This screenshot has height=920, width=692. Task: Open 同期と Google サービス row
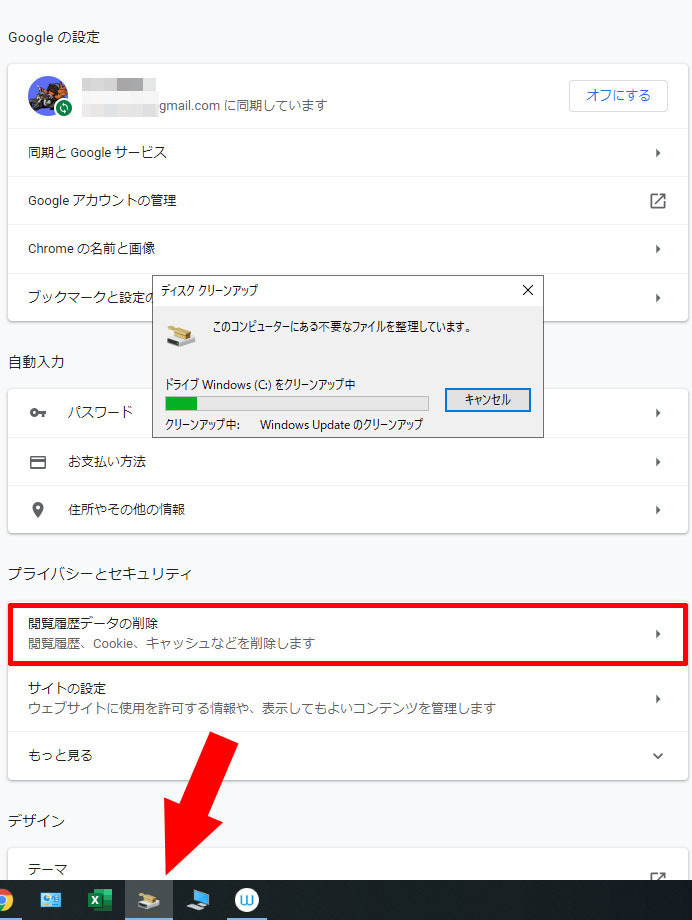(x=347, y=153)
